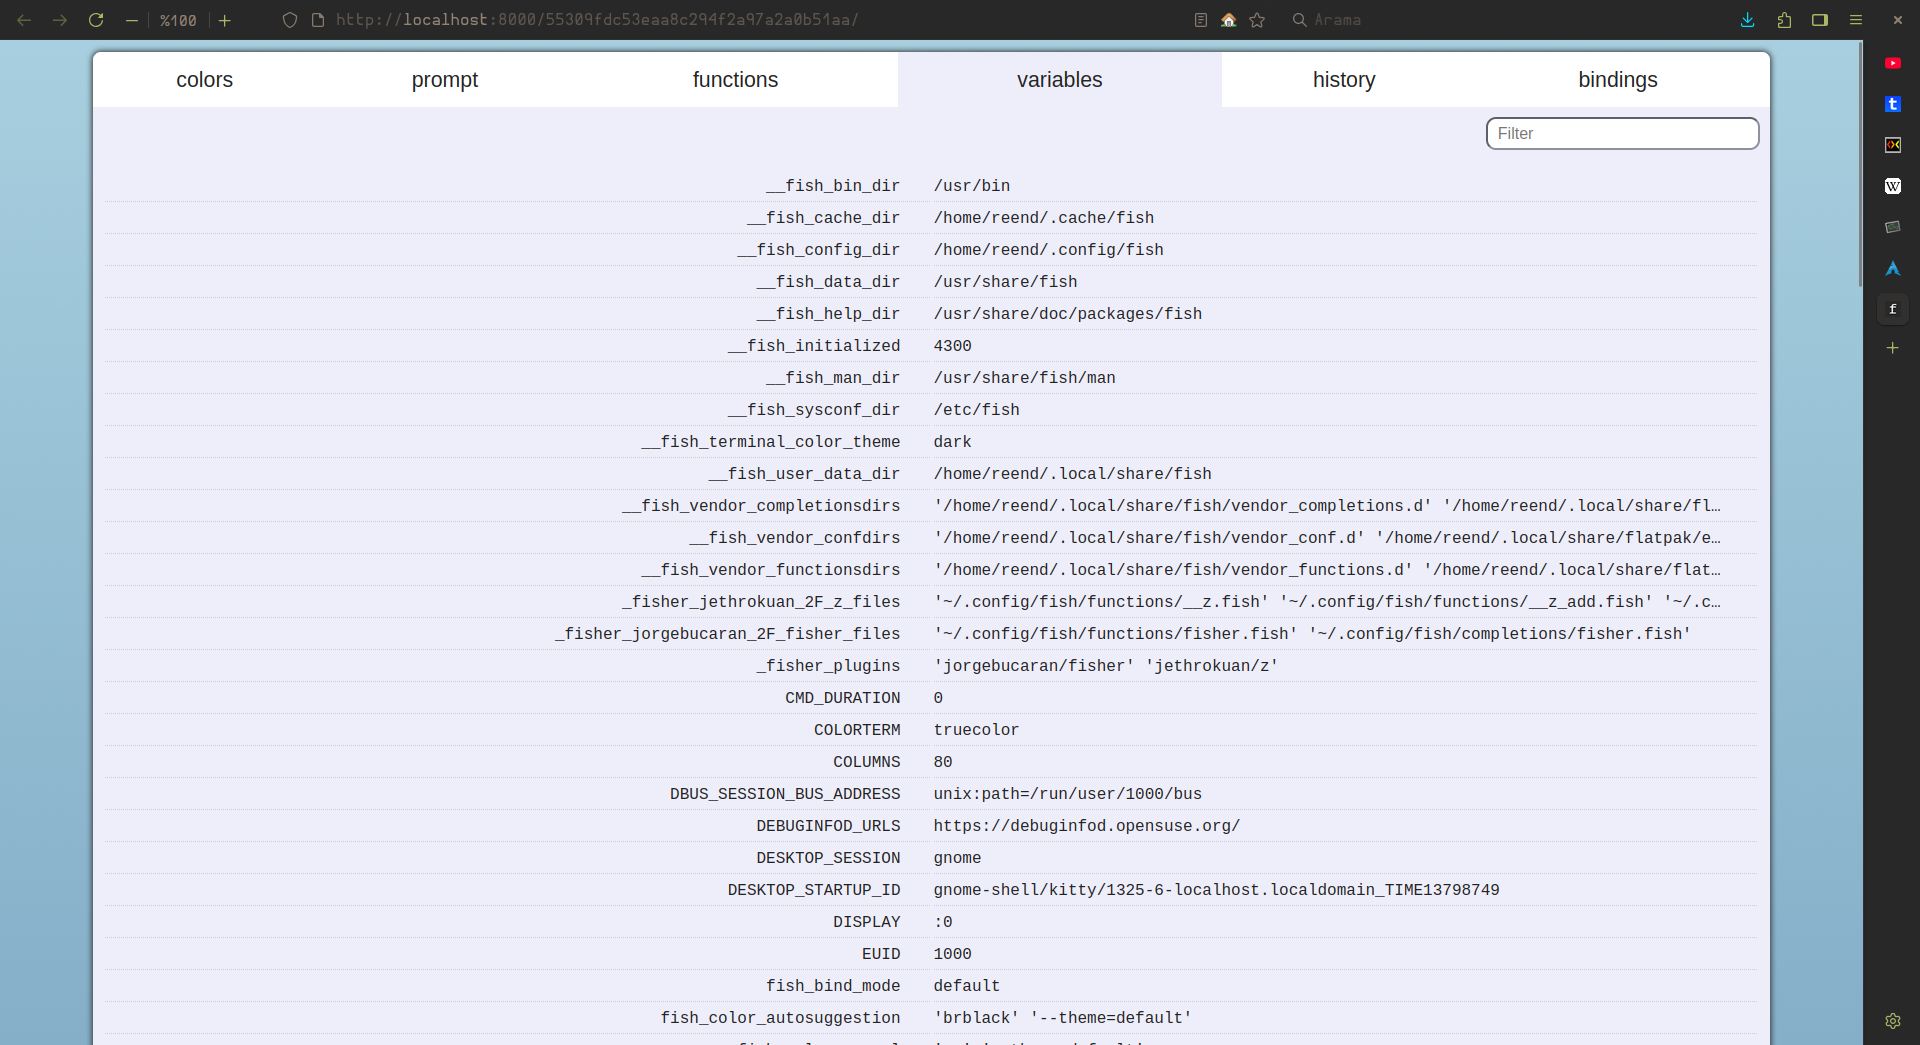Select the COLUMNS variable name
This screenshot has width=1920, height=1045.
(867, 762)
